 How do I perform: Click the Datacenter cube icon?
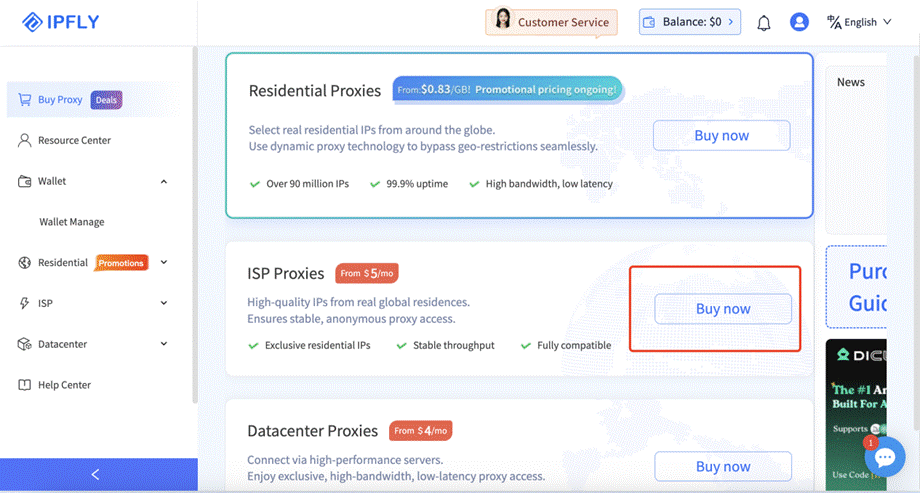point(25,344)
